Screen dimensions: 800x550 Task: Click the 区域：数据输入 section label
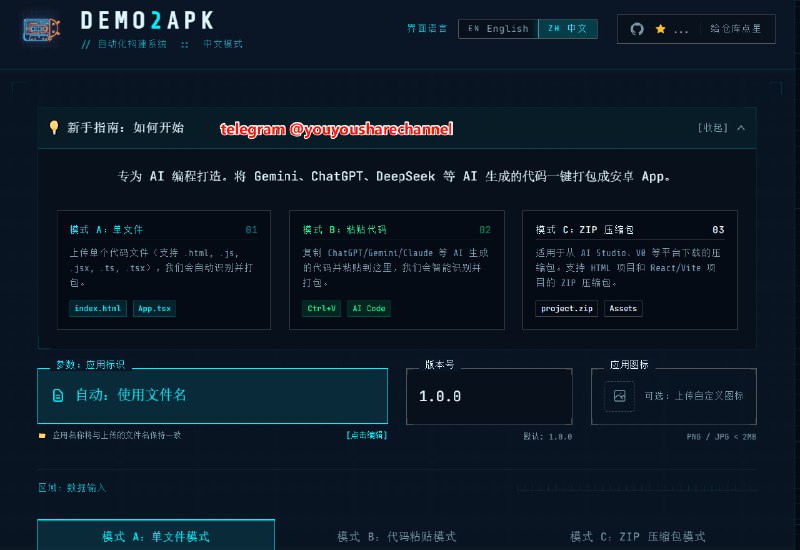pyautogui.click(x=72, y=488)
